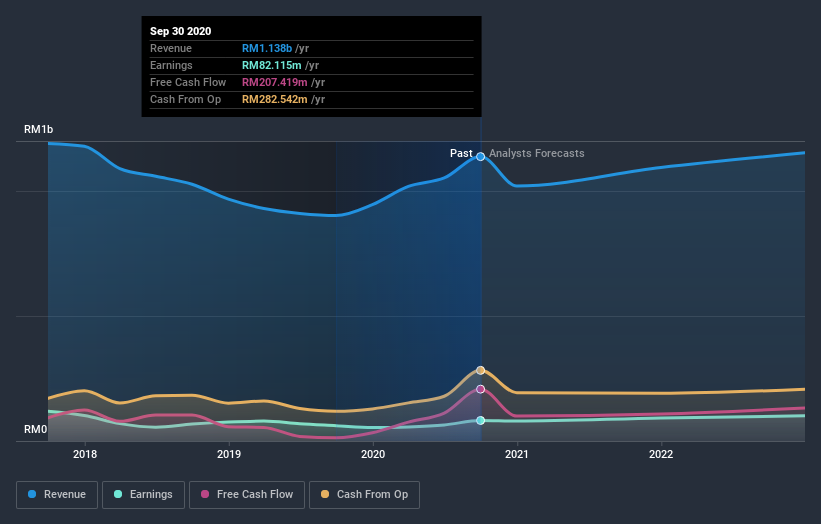Select the Free Cash Flow pink data point marker
Image resolution: width=821 pixels, height=524 pixels.
pos(481,389)
